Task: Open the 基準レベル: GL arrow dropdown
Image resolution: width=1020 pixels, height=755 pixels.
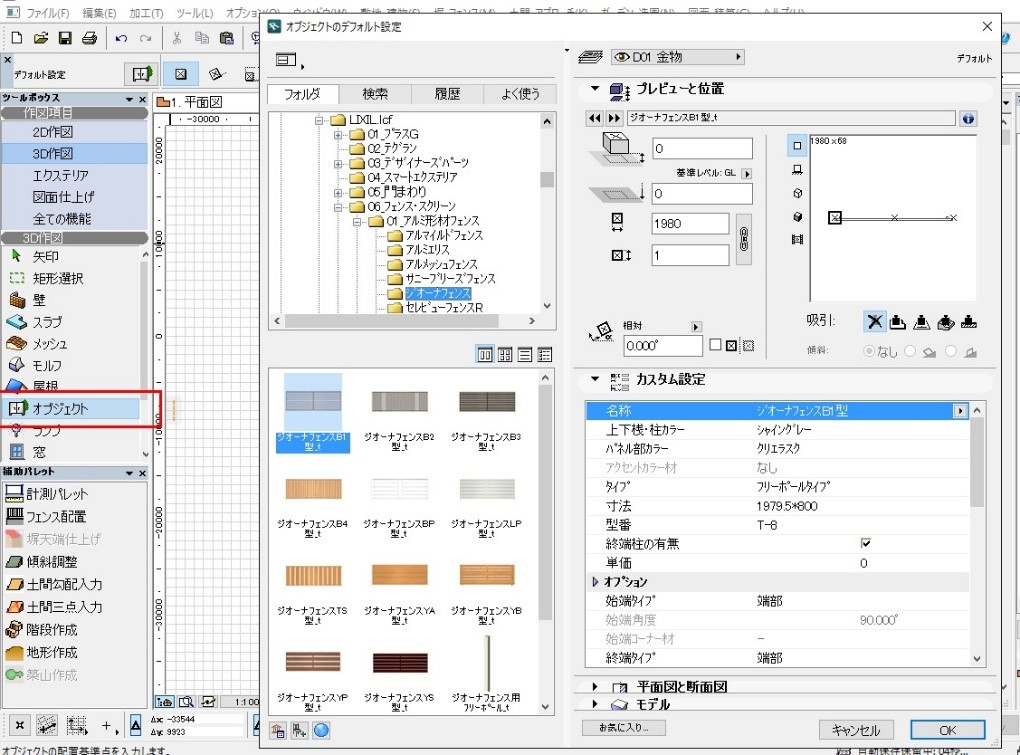Action: click(x=747, y=174)
